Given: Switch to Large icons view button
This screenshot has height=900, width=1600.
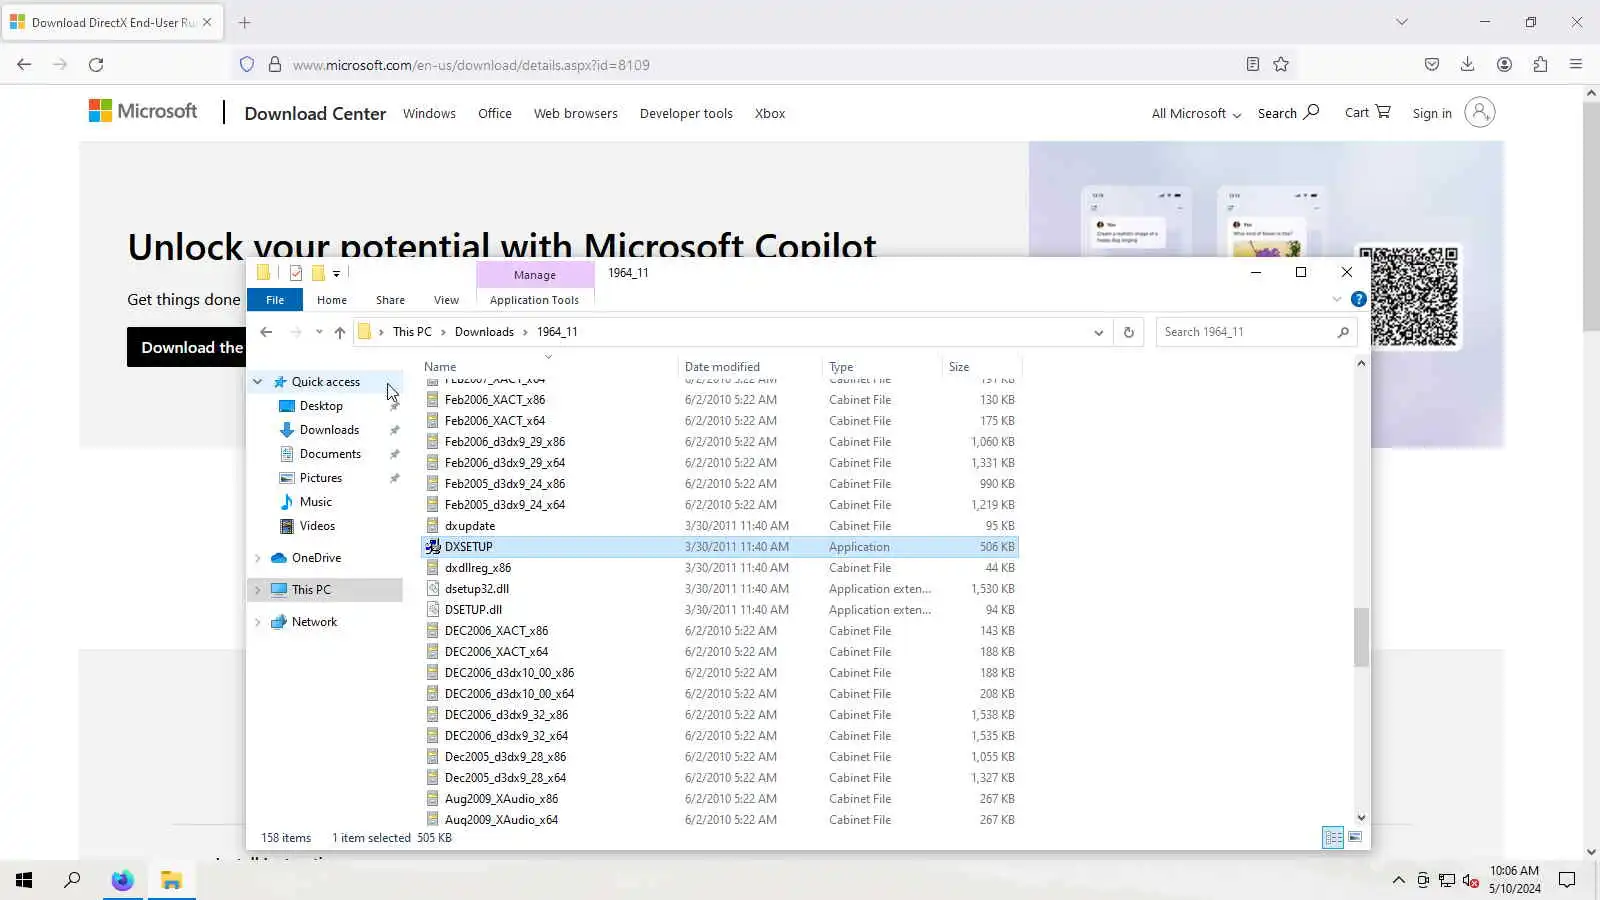Looking at the screenshot, I should [1355, 838].
